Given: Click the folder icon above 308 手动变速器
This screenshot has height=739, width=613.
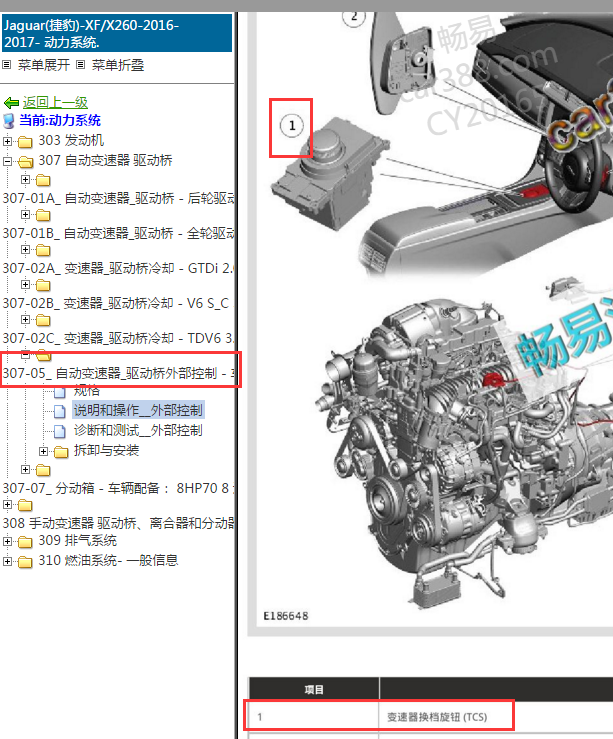Looking at the screenshot, I should [25, 505].
